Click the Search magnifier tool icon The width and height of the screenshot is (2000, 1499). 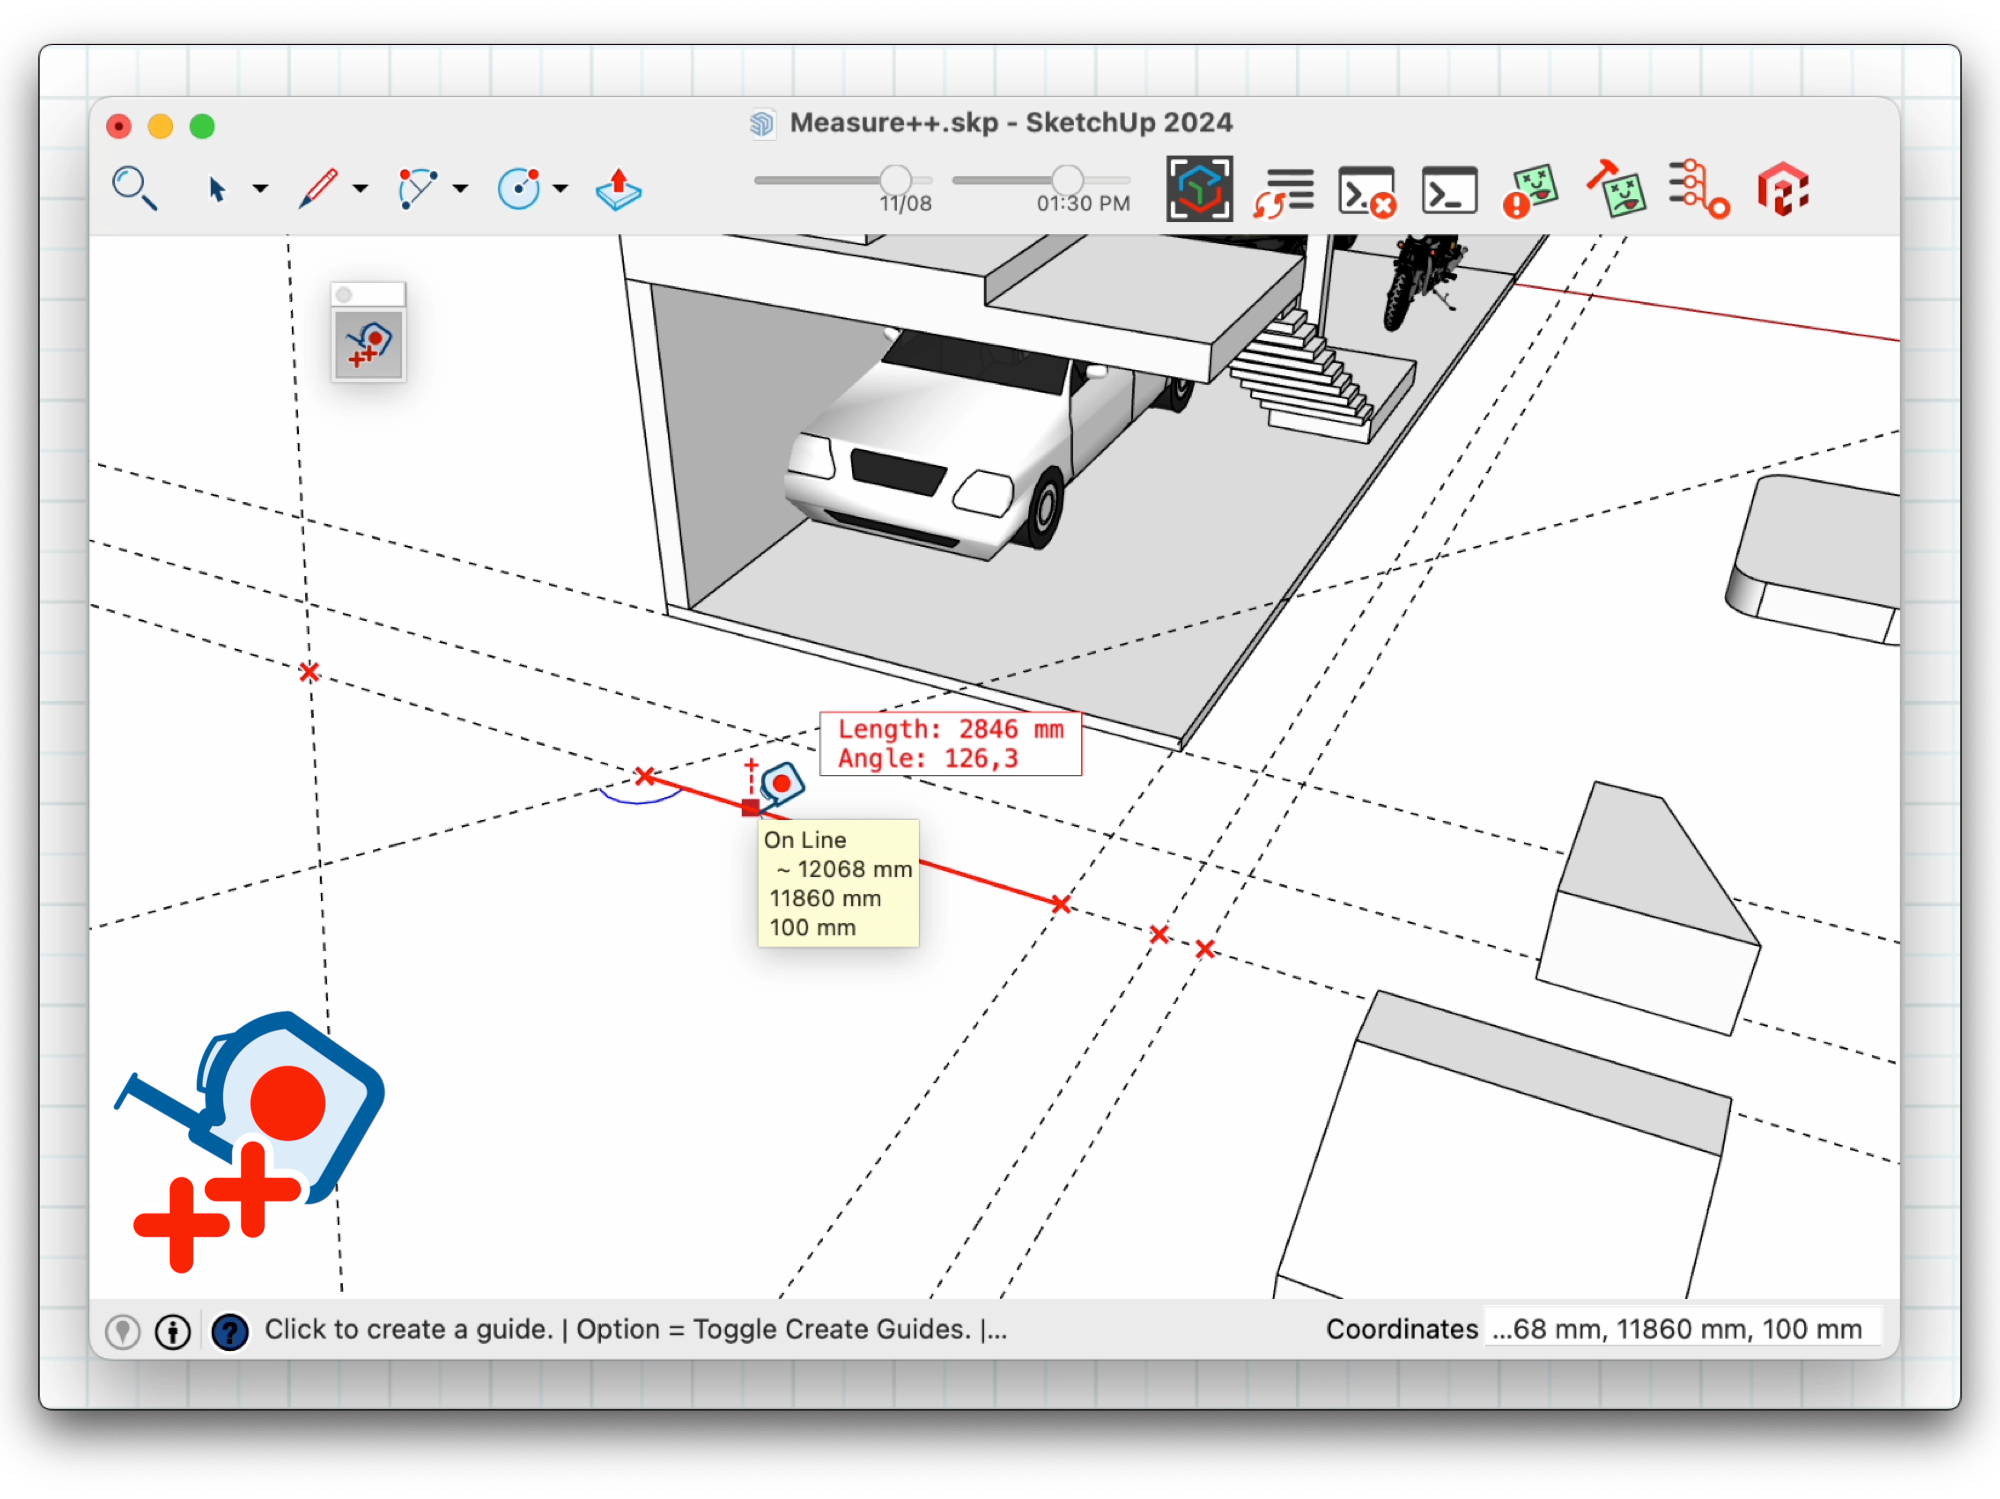[x=133, y=188]
